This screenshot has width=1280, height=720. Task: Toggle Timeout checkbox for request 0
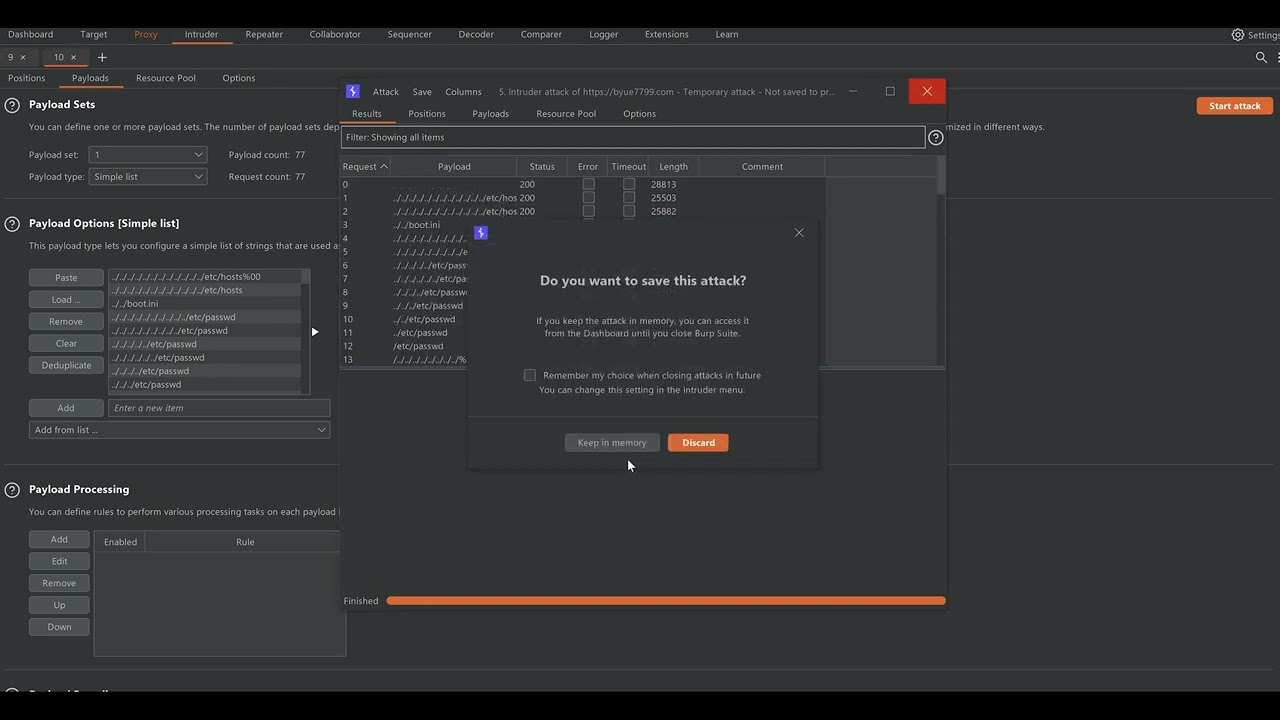[629, 184]
